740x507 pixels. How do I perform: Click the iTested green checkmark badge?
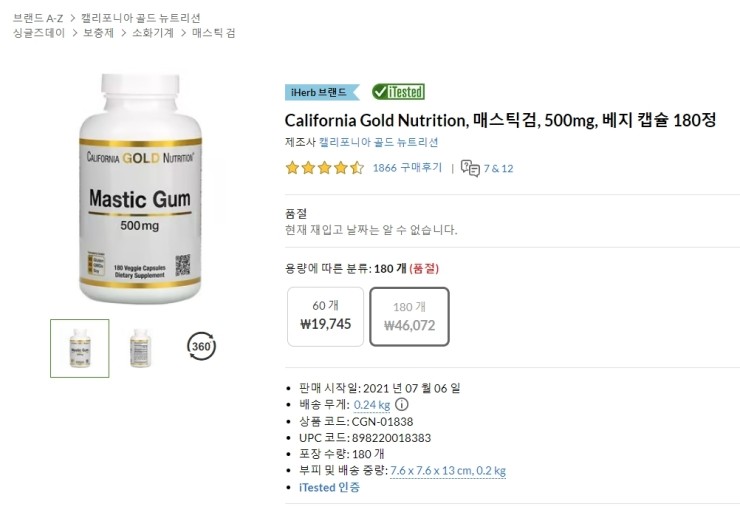398,92
